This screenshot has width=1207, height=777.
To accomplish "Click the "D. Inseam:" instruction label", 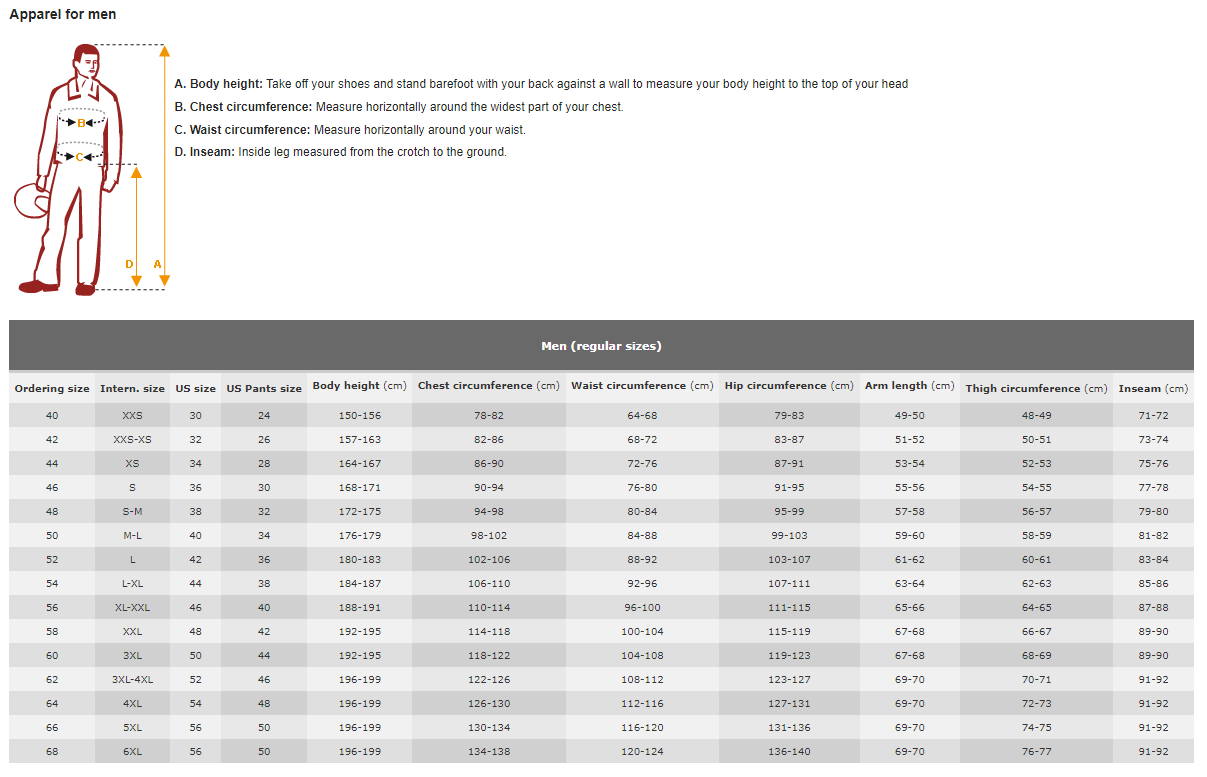I will 204,152.
